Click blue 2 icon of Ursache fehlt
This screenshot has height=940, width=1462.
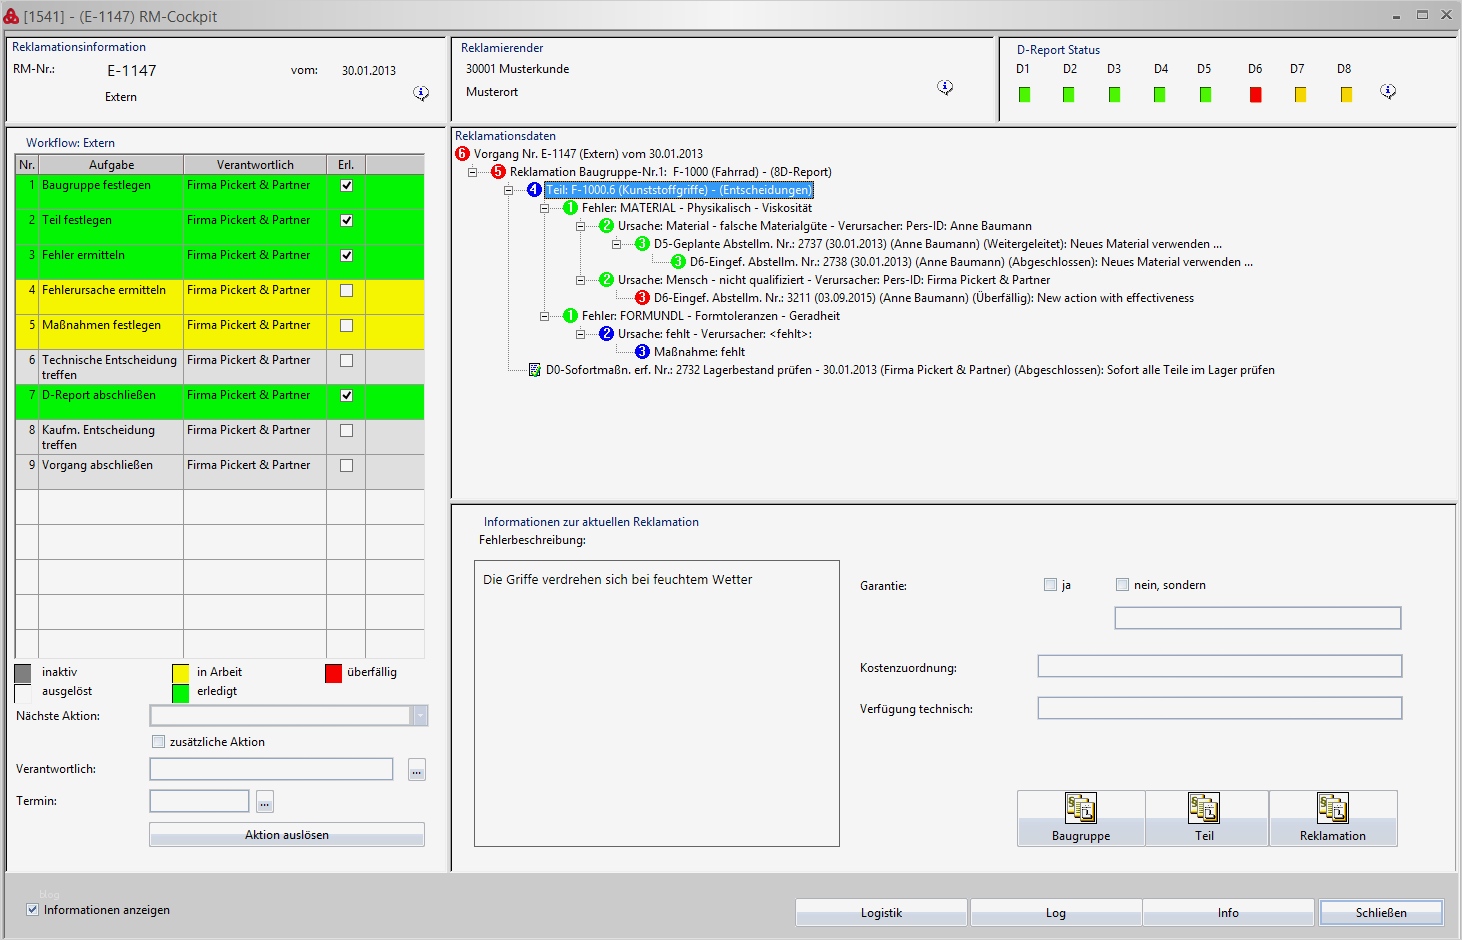[x=606, y=334]
